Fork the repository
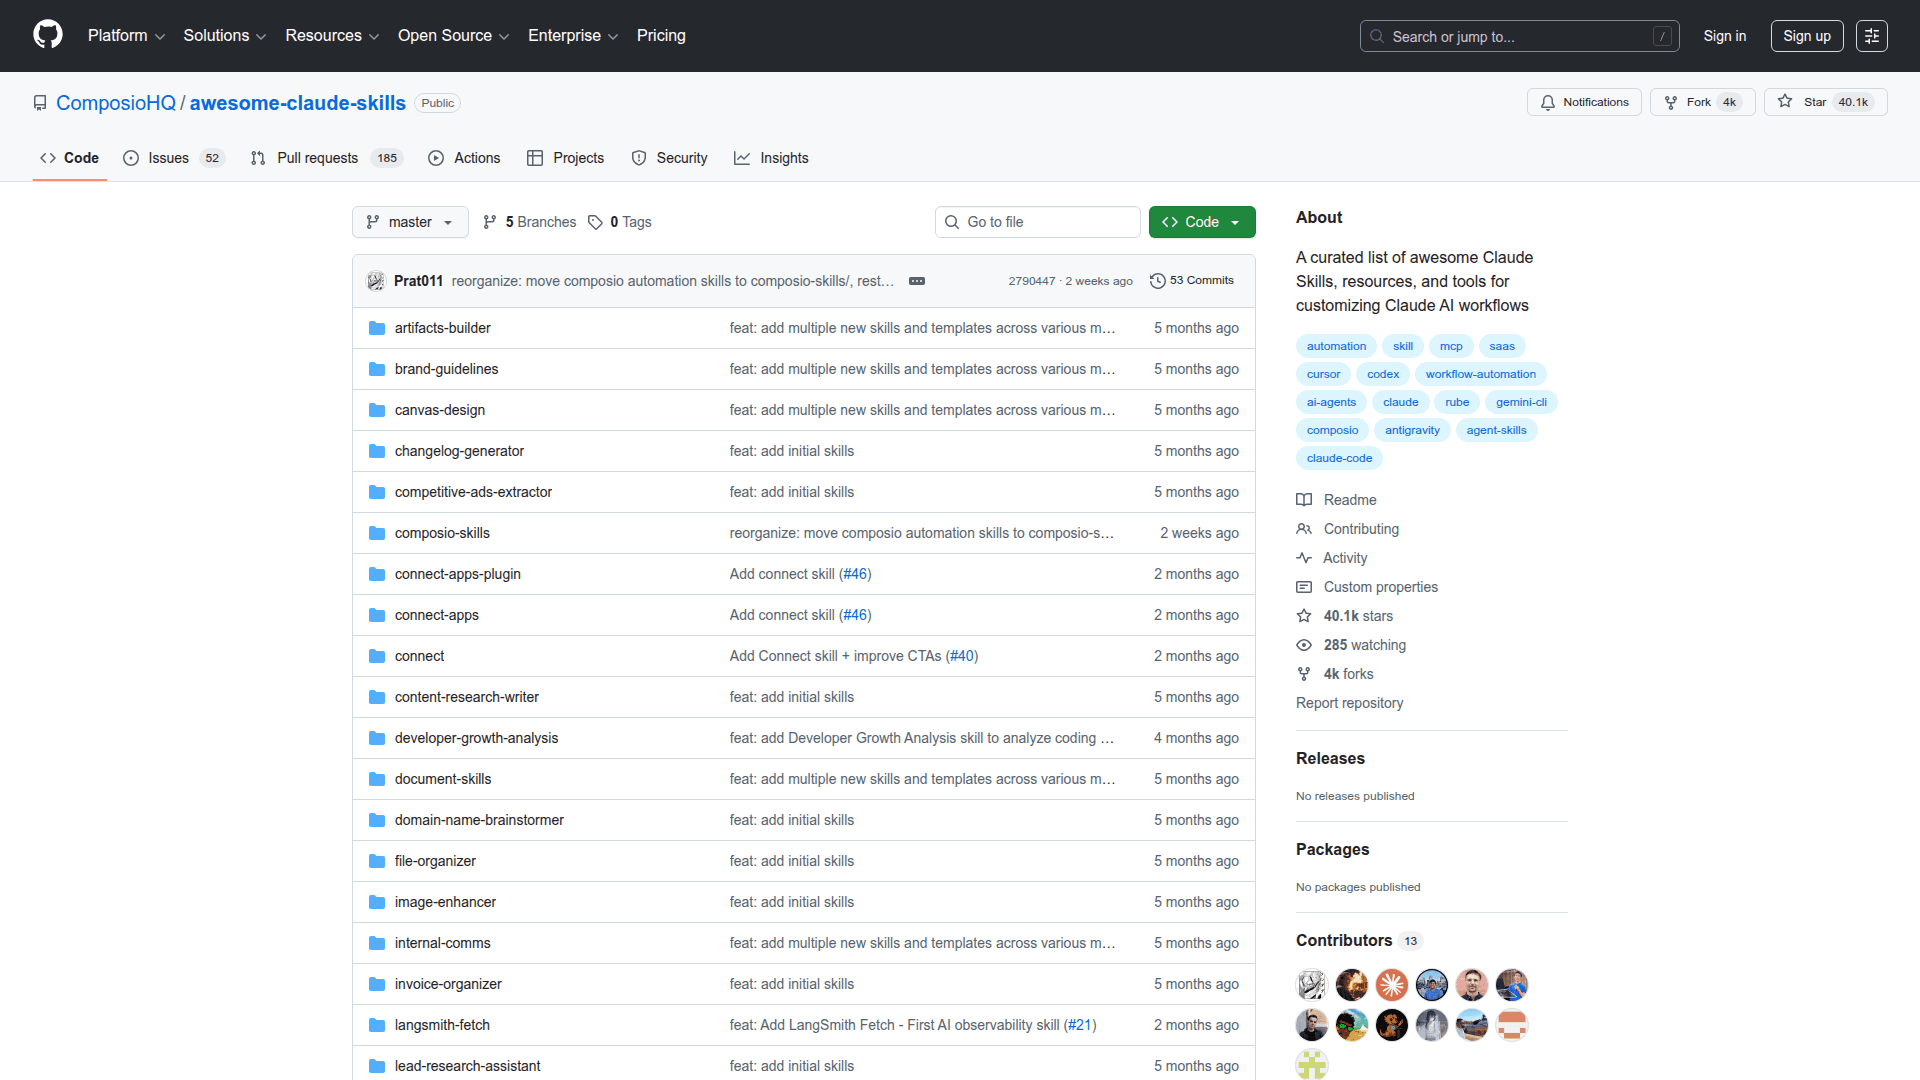Screen dimensions: 1920x1080 [1688, 102]
